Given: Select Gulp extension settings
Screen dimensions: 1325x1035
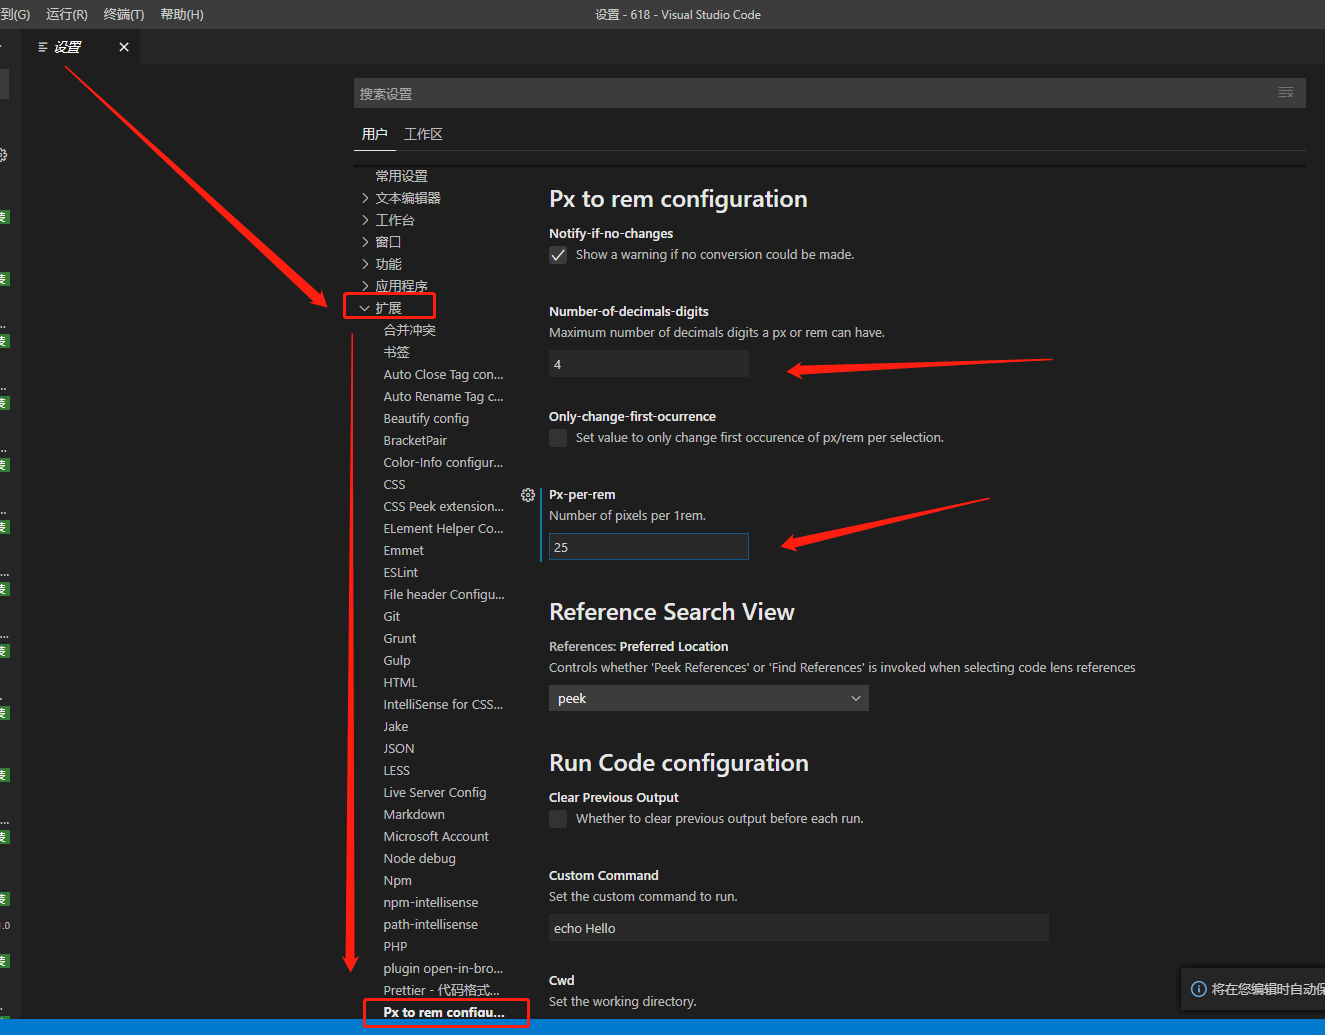Looking at the screenshot, I should click(x=396, y=660).
